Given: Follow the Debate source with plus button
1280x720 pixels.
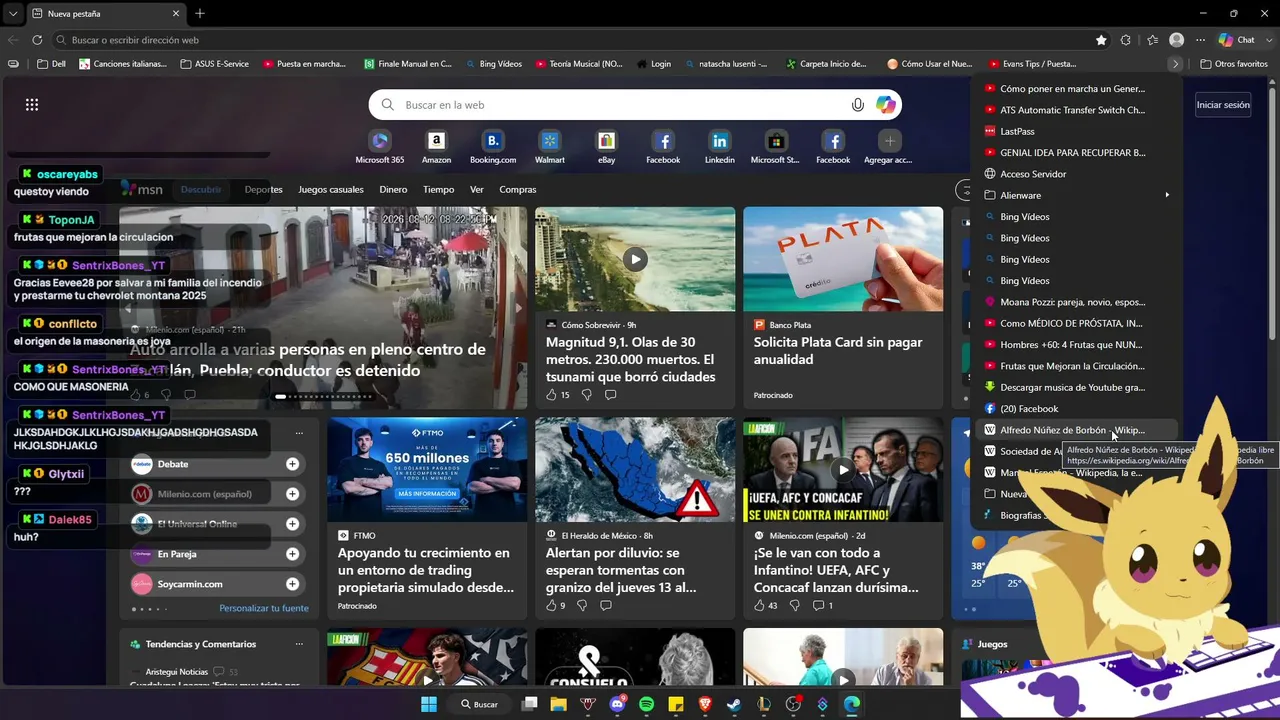Looking at the screenshot, I should point(292,464).
